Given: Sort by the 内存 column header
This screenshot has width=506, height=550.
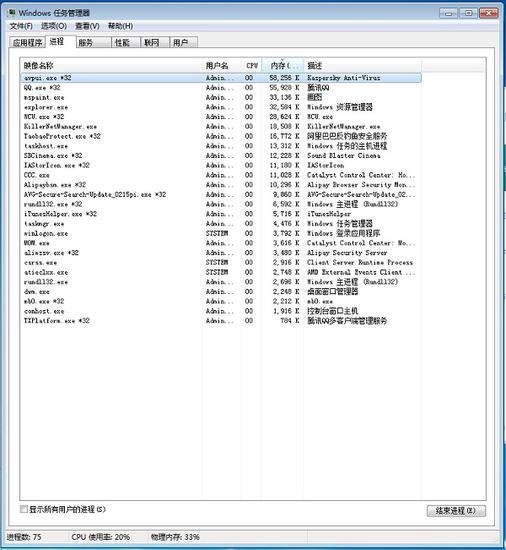Looking at the screenshot, I should coord(283,66).
